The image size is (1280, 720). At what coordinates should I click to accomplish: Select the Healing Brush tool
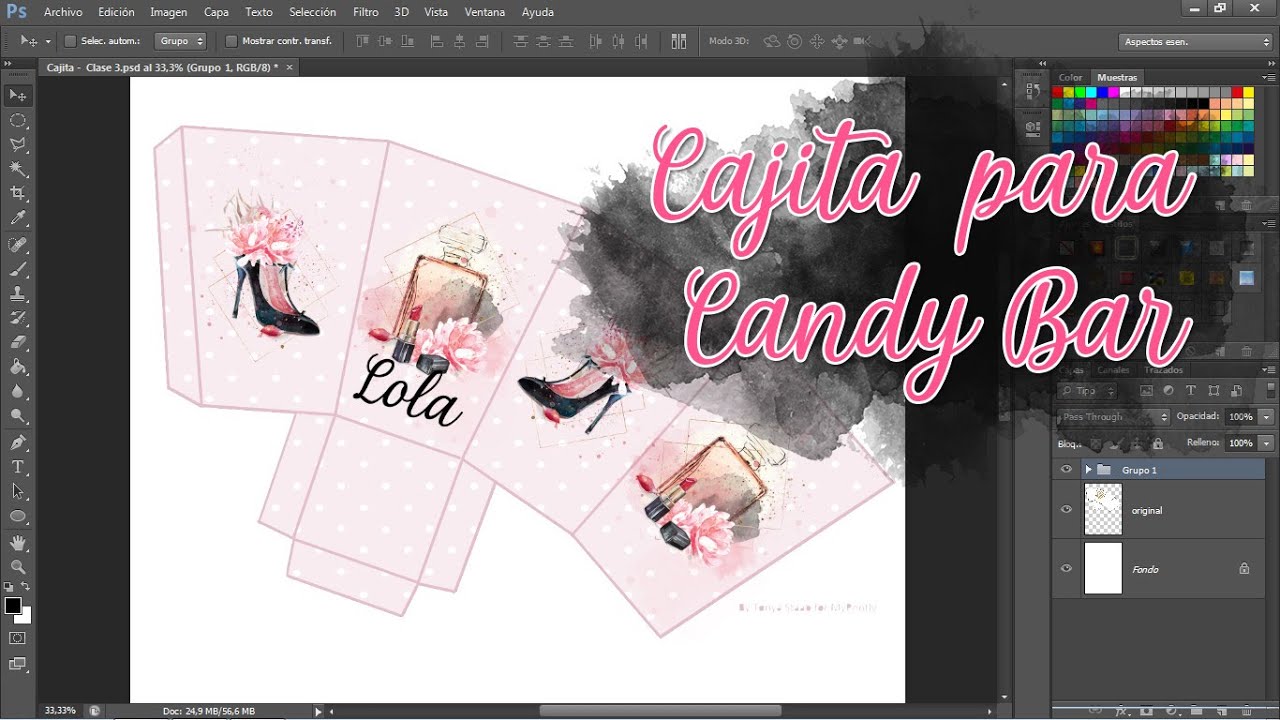point(18,245)
